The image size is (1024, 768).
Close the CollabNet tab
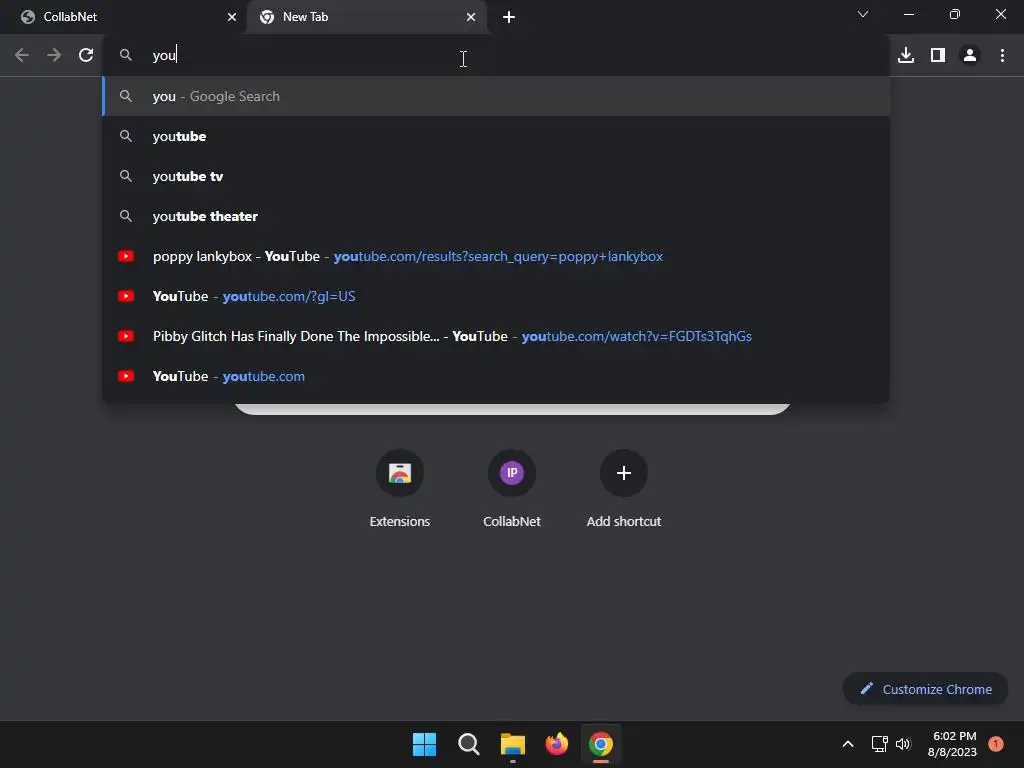point(232,17)
